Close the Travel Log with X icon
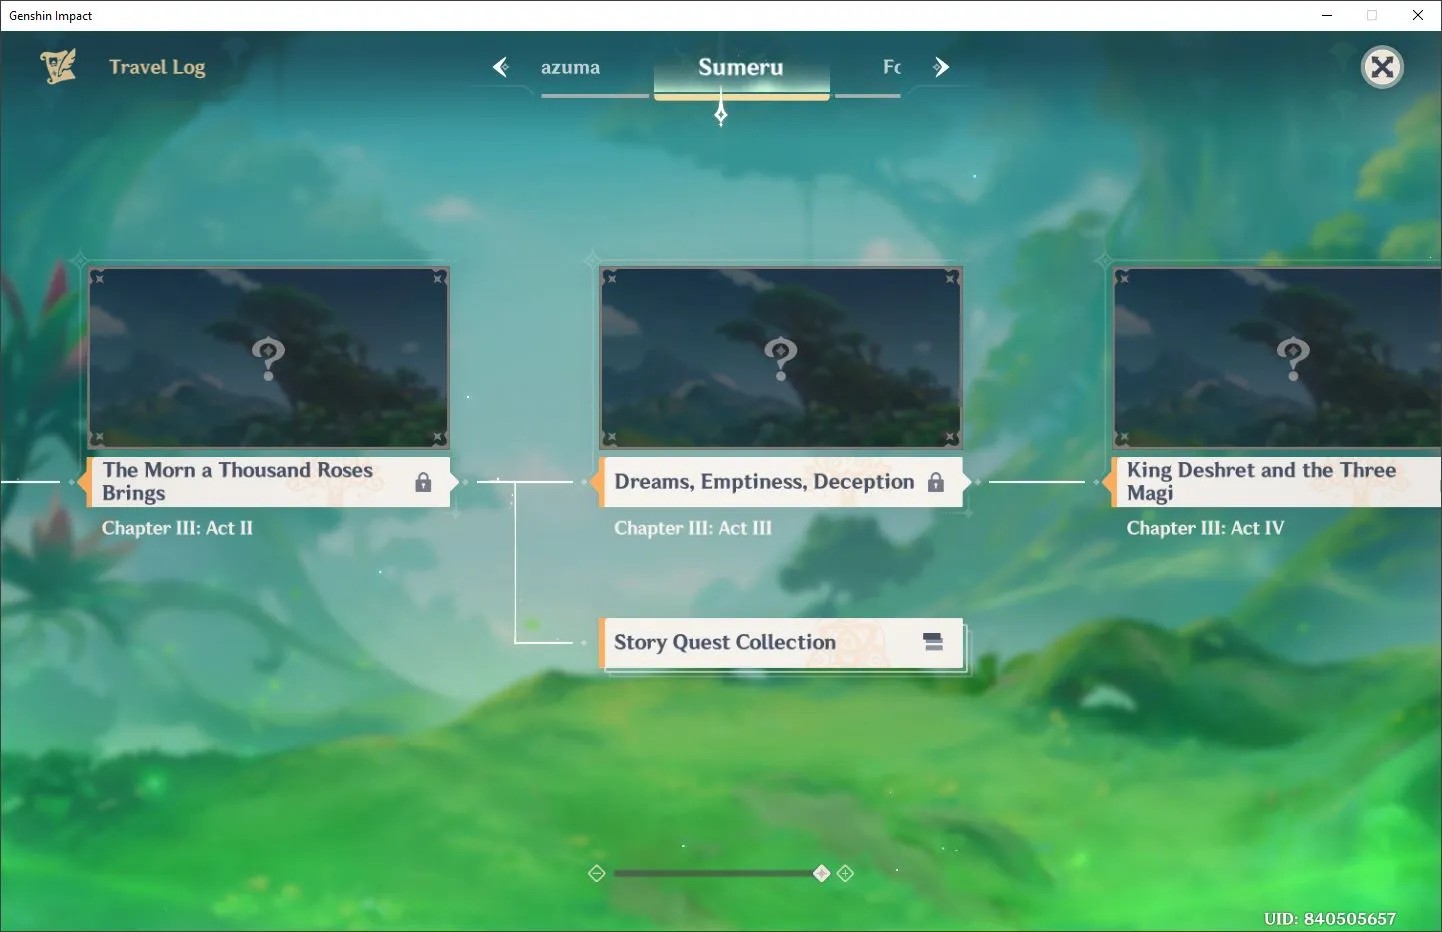The height and width of the screenshot is (932, 1442). [1382, 67]
